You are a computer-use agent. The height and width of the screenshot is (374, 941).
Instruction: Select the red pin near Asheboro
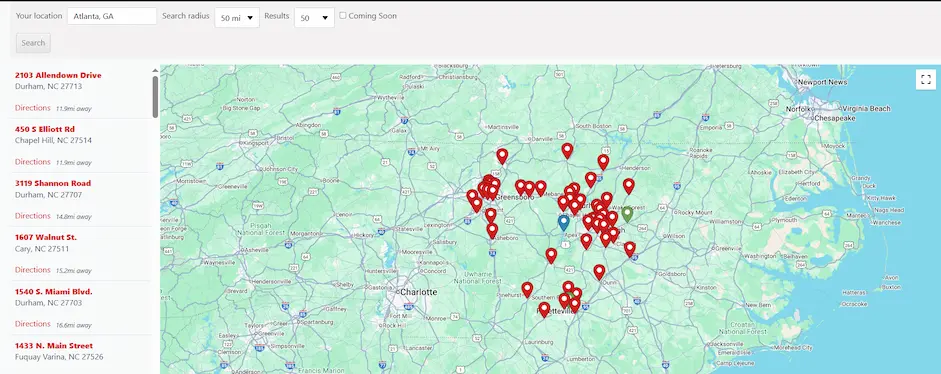pyautogui.click(x=493, y=231)
